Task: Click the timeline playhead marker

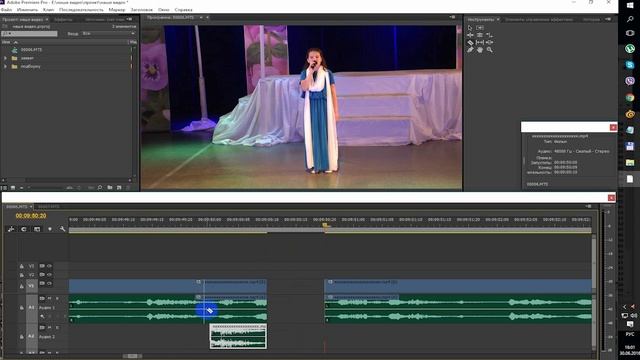Action: point(325,225)
